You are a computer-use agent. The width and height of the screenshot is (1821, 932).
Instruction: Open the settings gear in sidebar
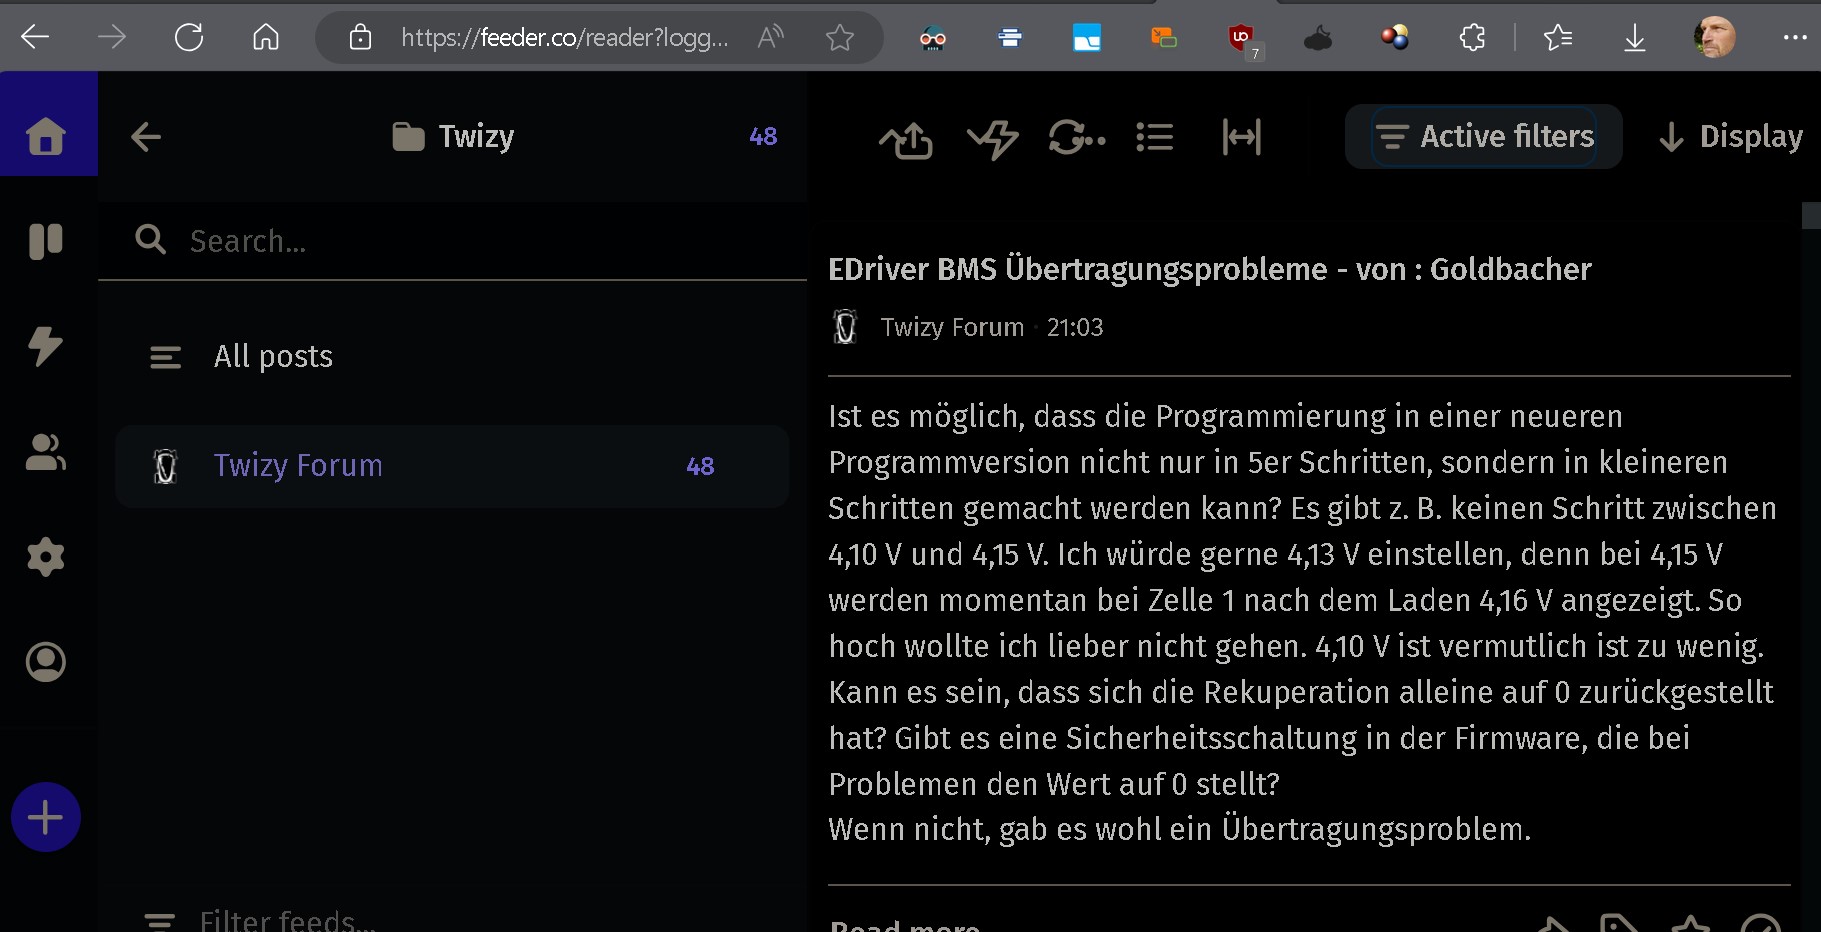(46, 557)
